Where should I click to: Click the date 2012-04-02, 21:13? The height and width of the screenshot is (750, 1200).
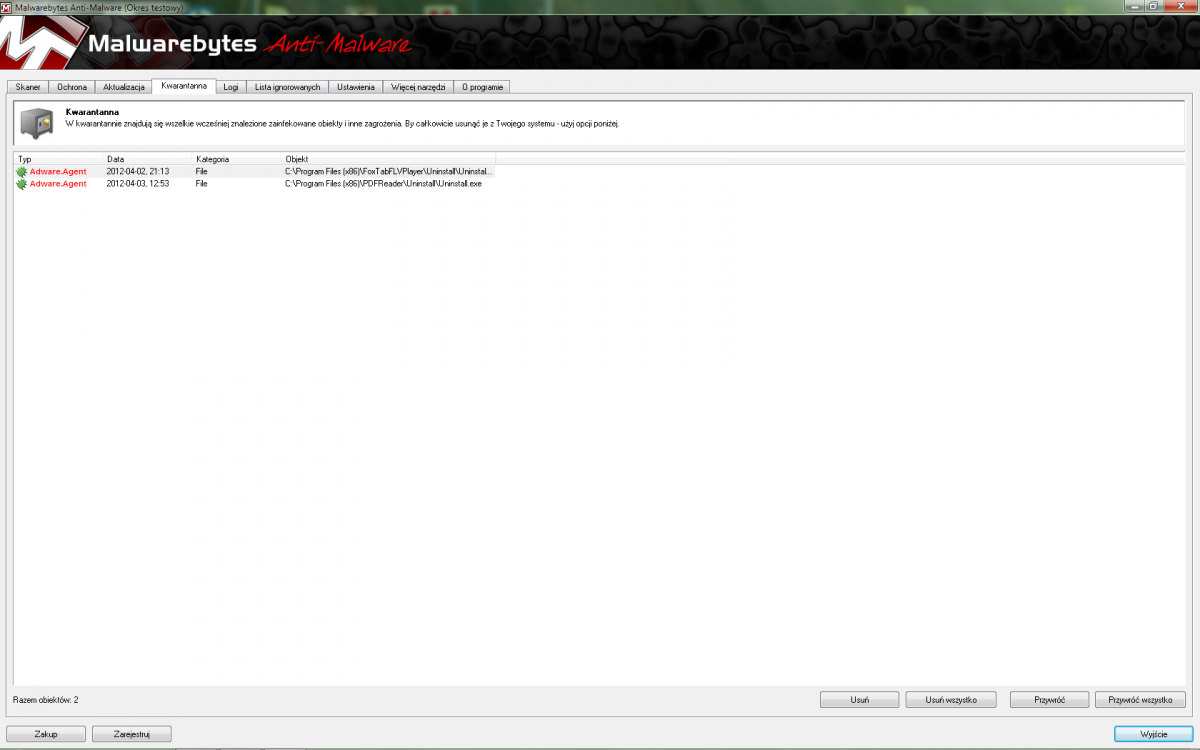tap(138, 172)
